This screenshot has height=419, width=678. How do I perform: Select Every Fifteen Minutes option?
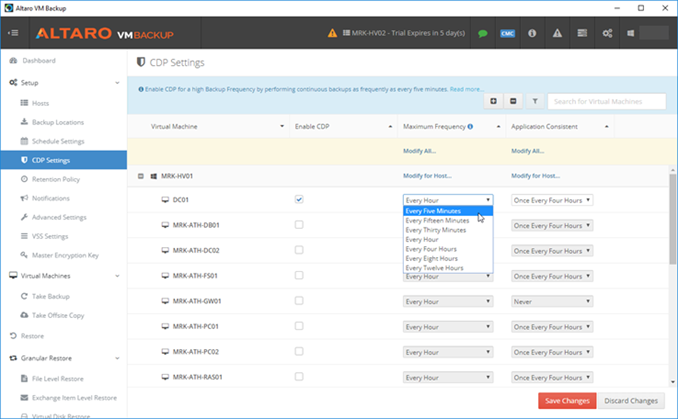point(448,221)
